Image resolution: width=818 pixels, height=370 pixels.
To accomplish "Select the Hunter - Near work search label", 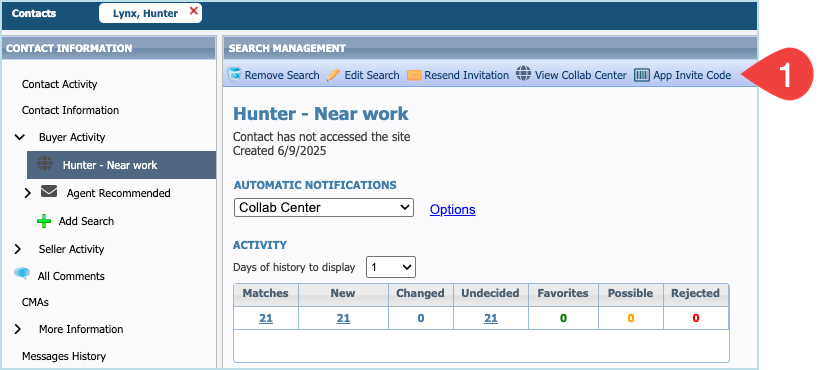I will point(110,165).
